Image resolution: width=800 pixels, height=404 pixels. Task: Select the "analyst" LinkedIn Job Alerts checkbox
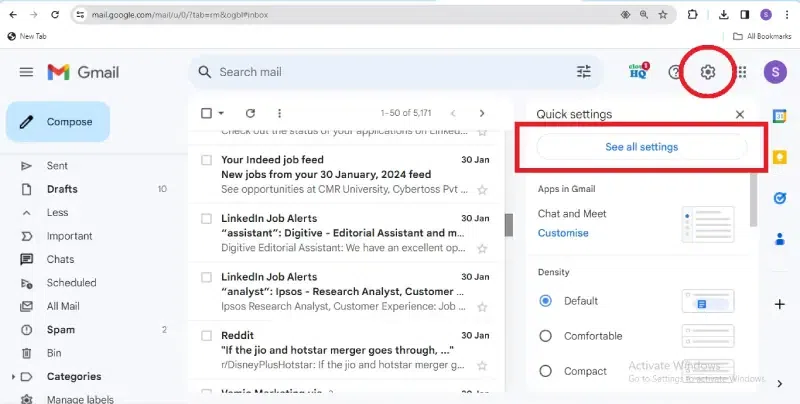click(206, 277)
